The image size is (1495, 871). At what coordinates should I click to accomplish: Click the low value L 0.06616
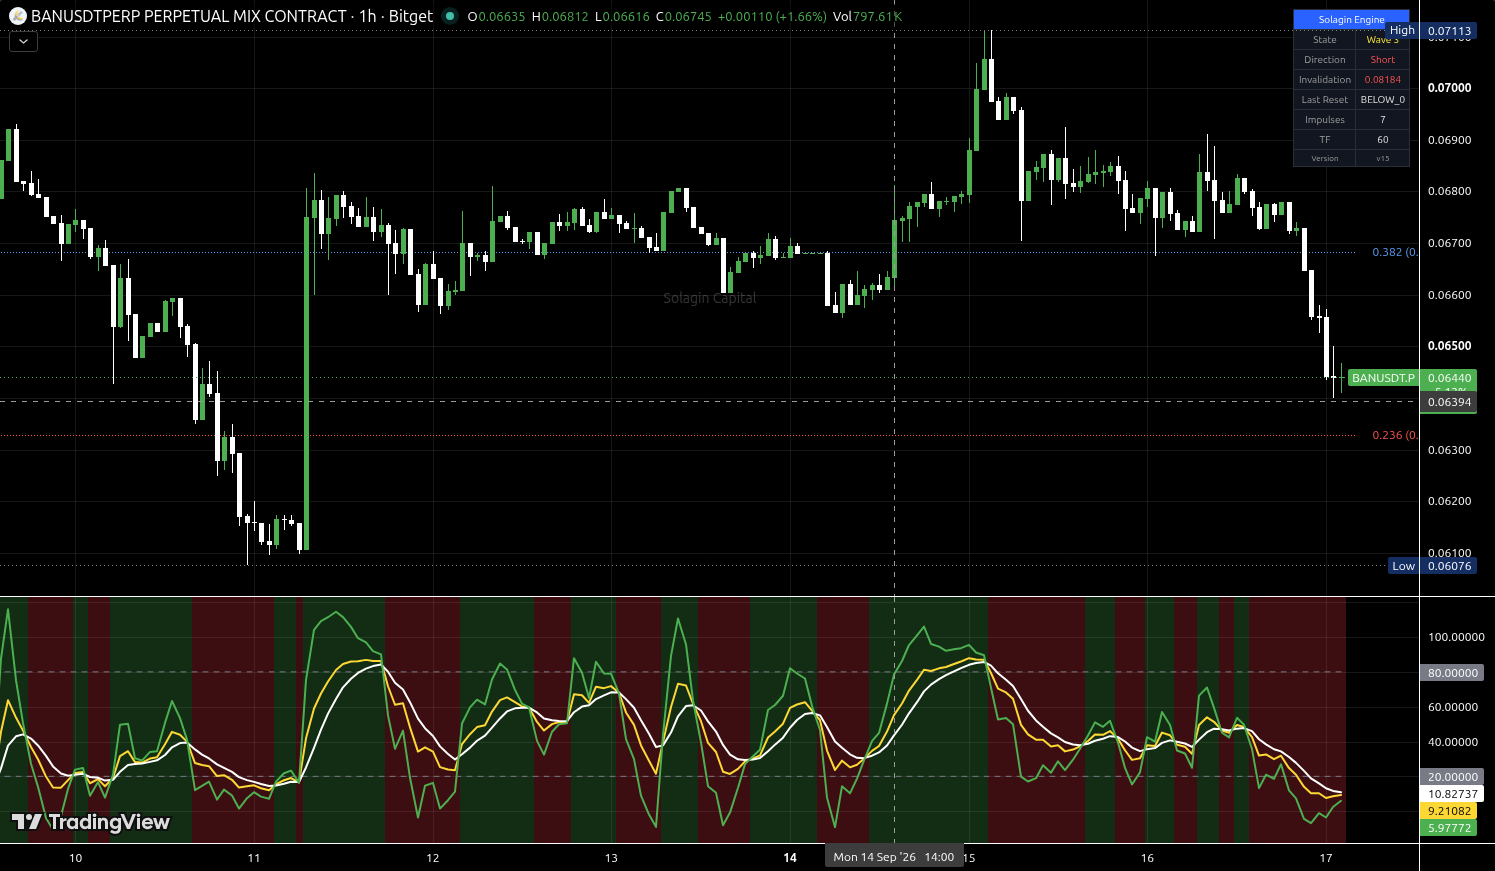coord(622,17)
